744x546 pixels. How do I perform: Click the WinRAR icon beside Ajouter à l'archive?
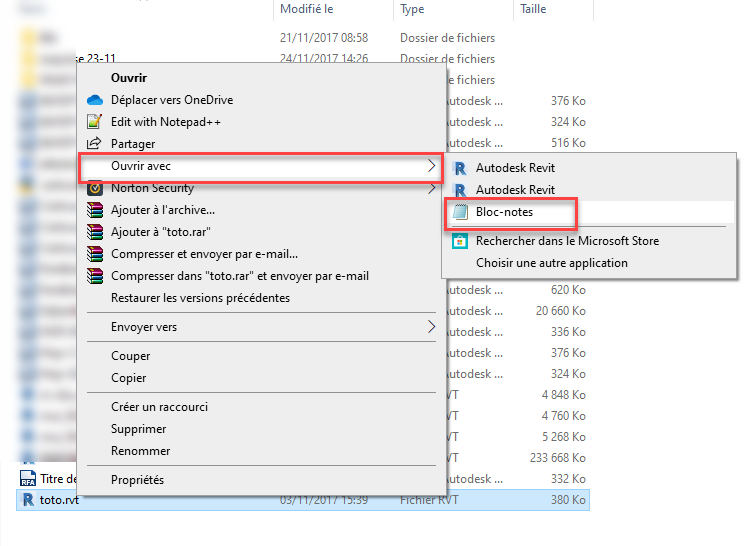pos(95,210)
